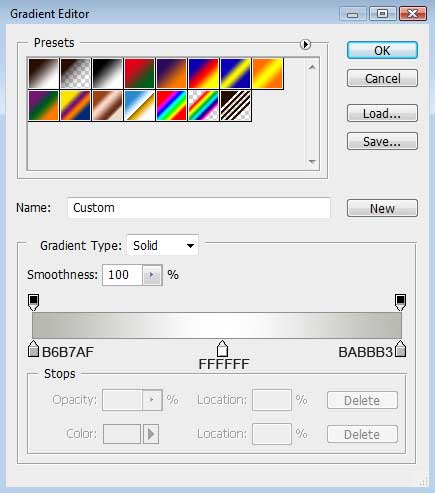Select the B6B7AF color stop

33,349
